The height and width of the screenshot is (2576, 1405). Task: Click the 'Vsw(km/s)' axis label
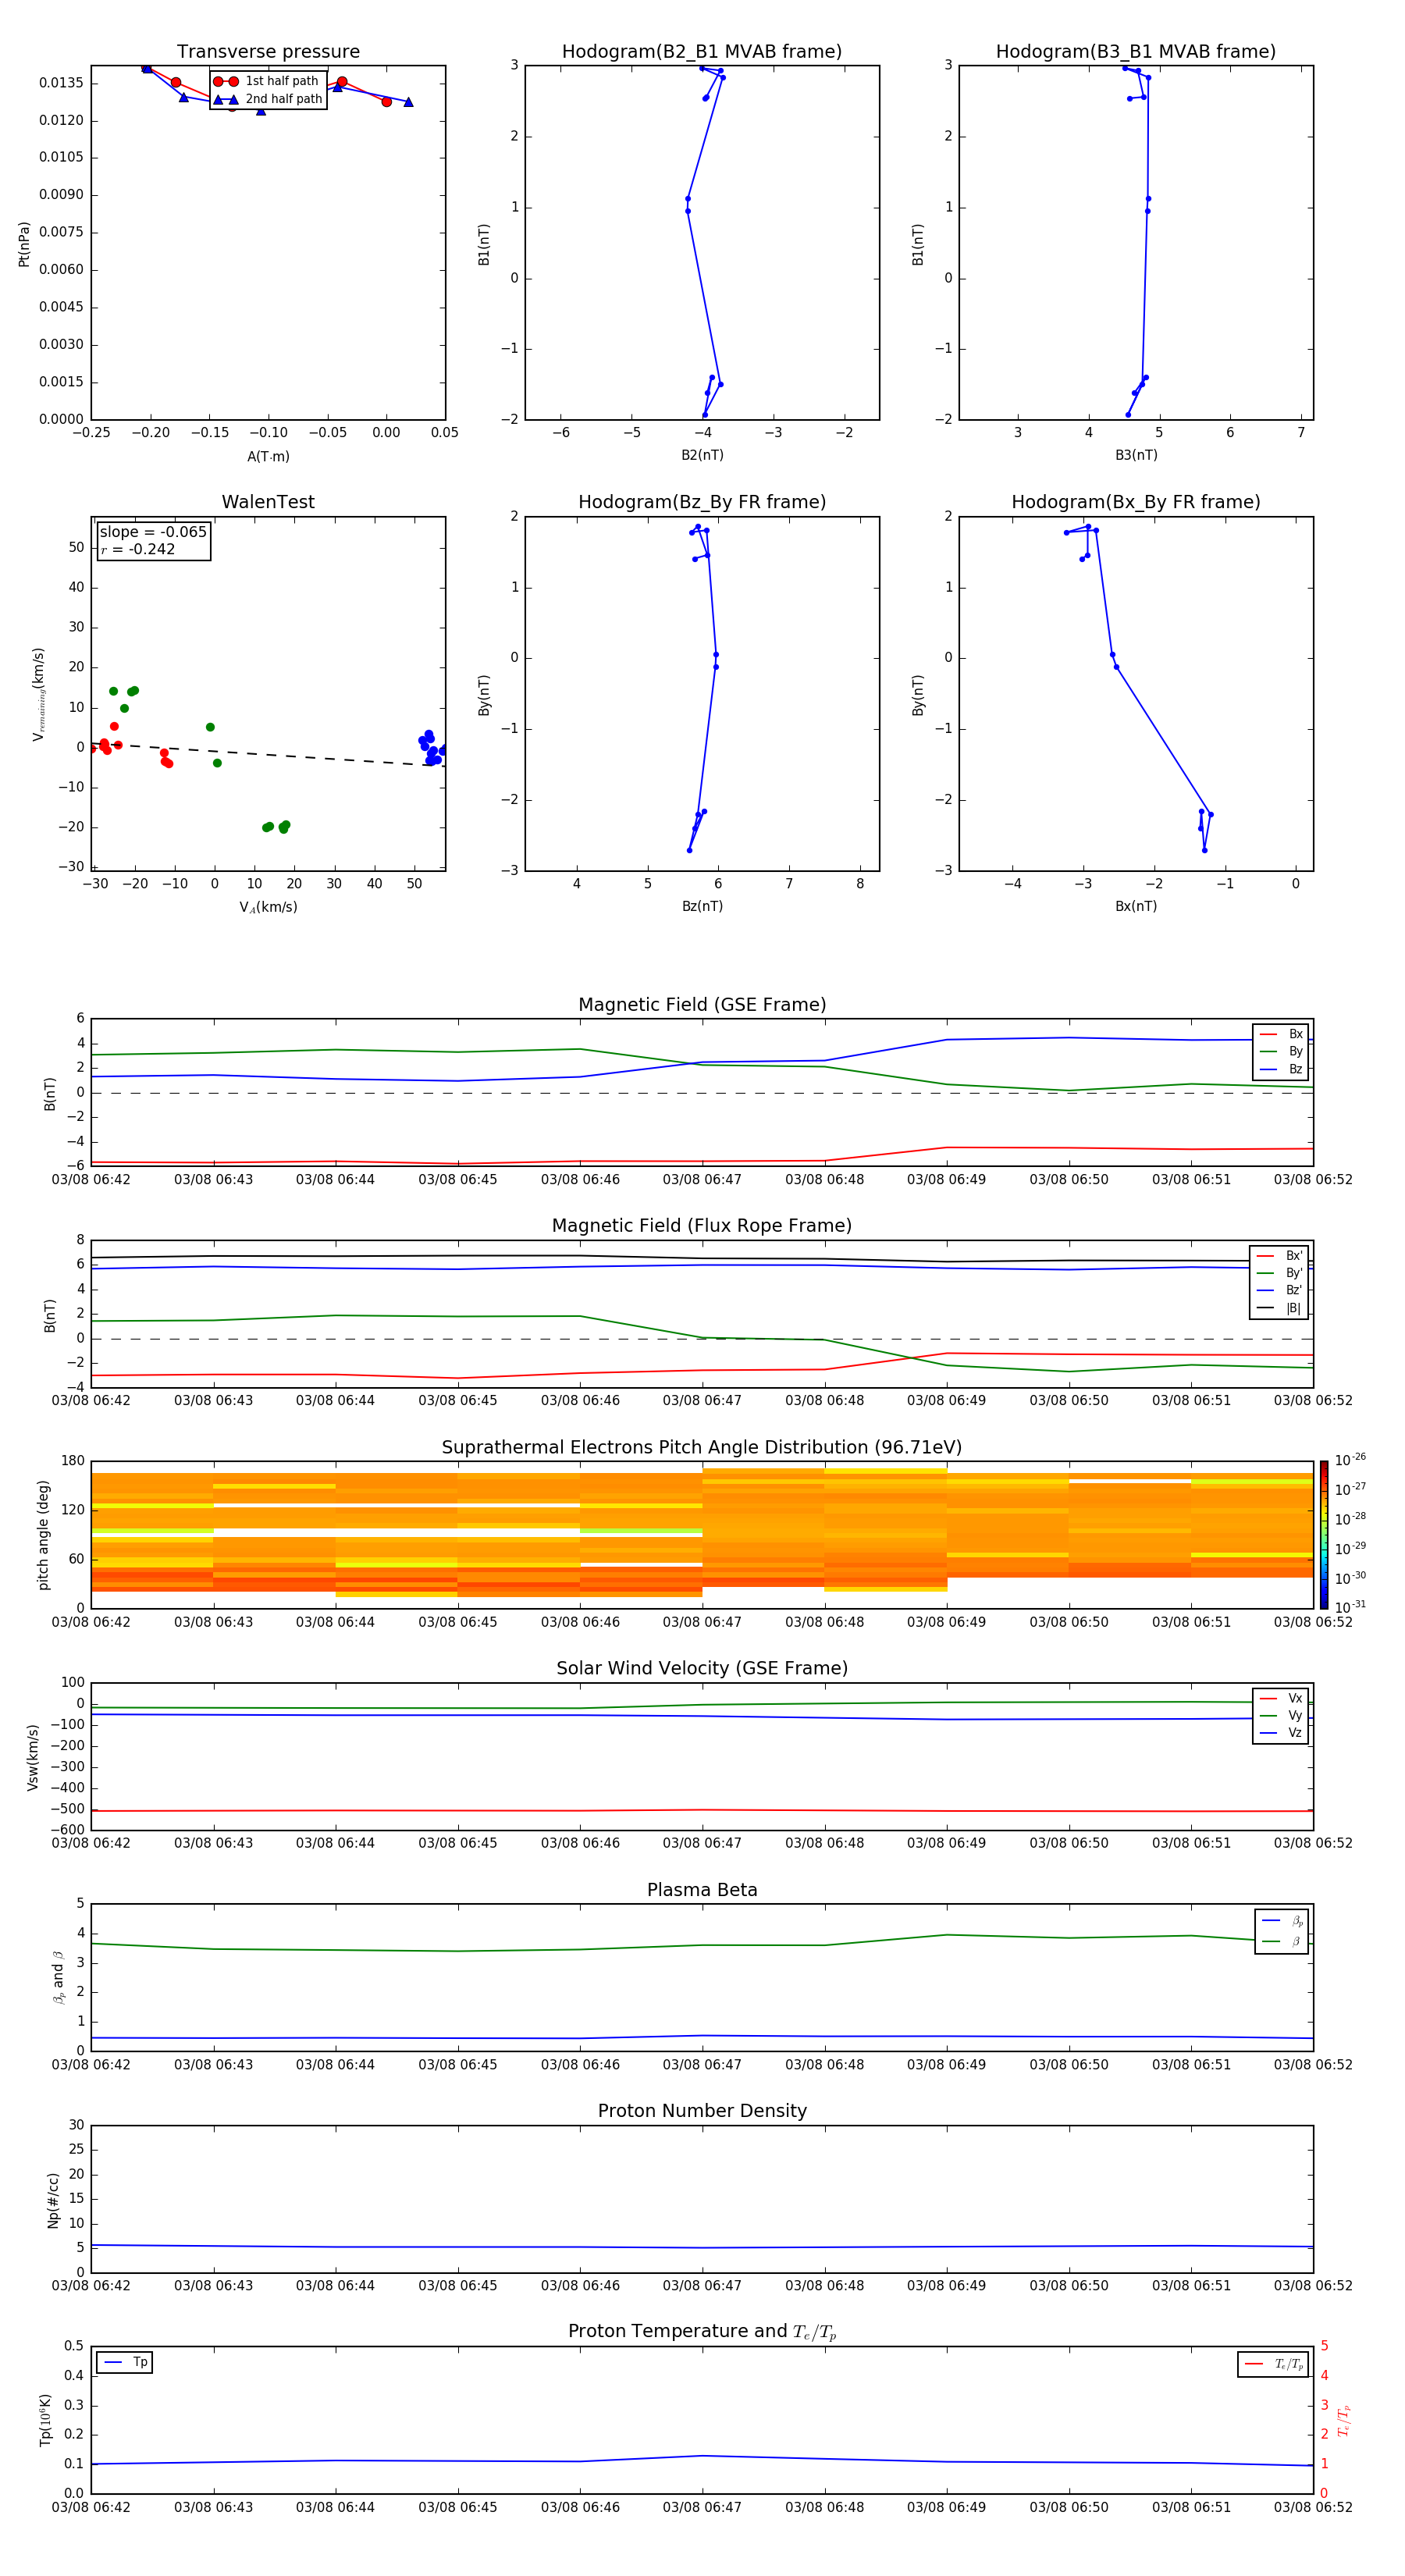click(33, 1756)
